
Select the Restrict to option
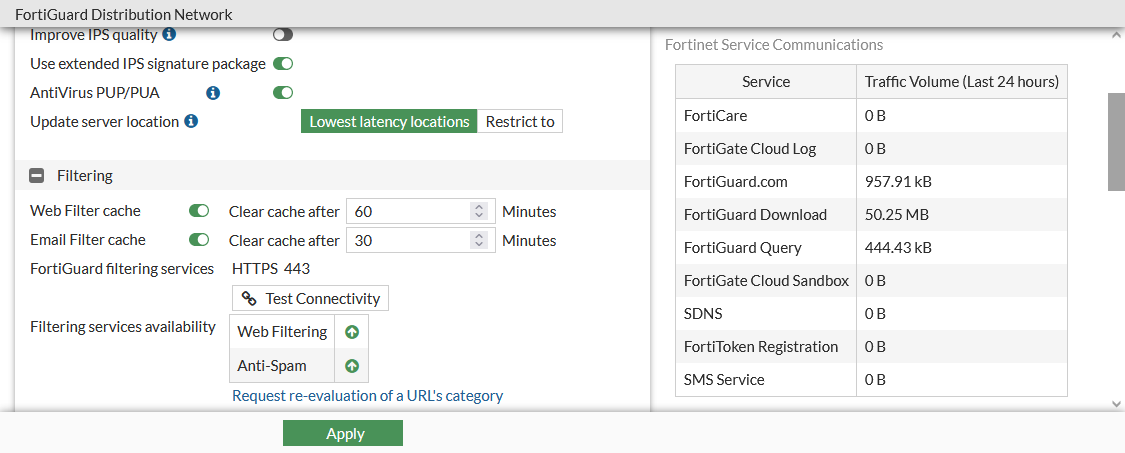coord(520,122)
